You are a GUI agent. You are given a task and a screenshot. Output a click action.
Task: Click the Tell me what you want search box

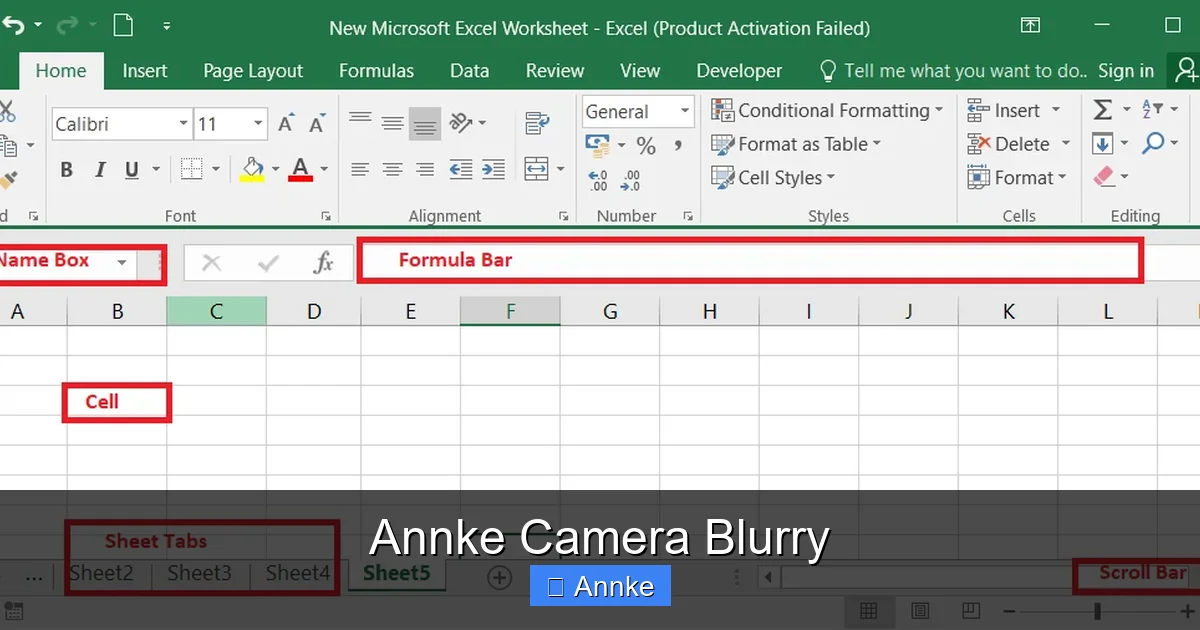tap(953, 70)
